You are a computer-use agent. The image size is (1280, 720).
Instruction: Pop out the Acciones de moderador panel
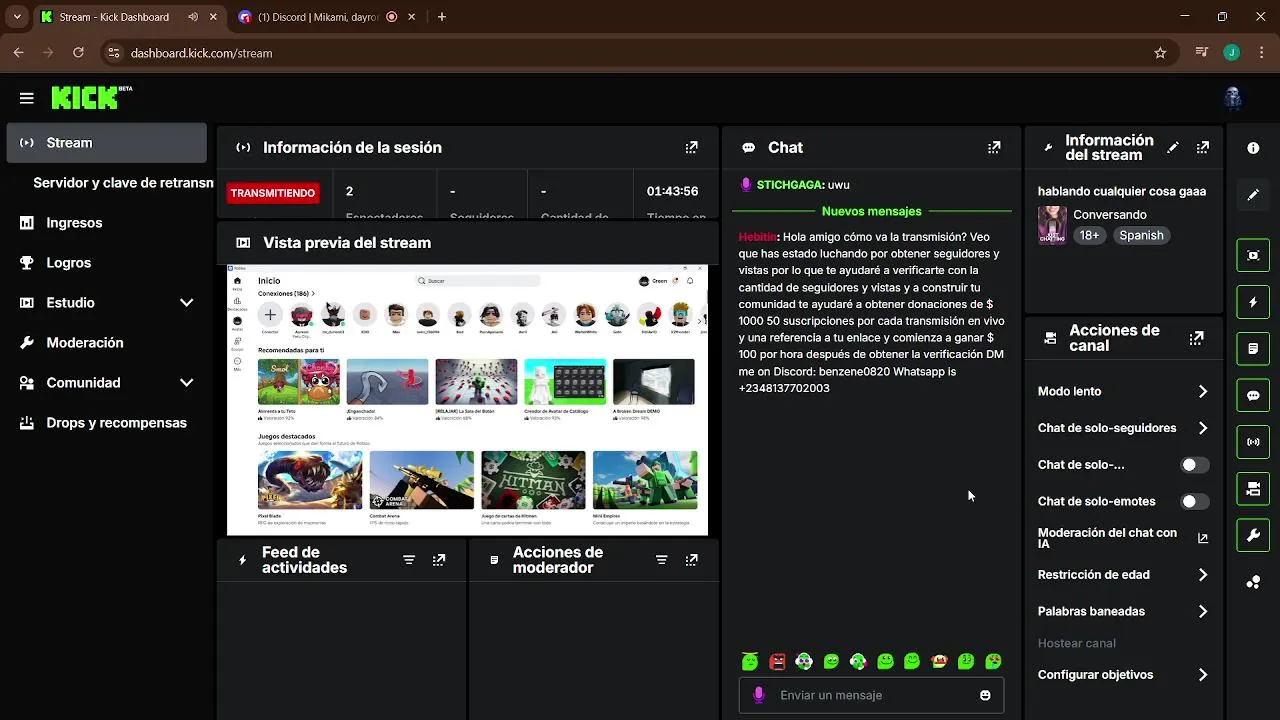pyautogui.click(x=691, y=560)
